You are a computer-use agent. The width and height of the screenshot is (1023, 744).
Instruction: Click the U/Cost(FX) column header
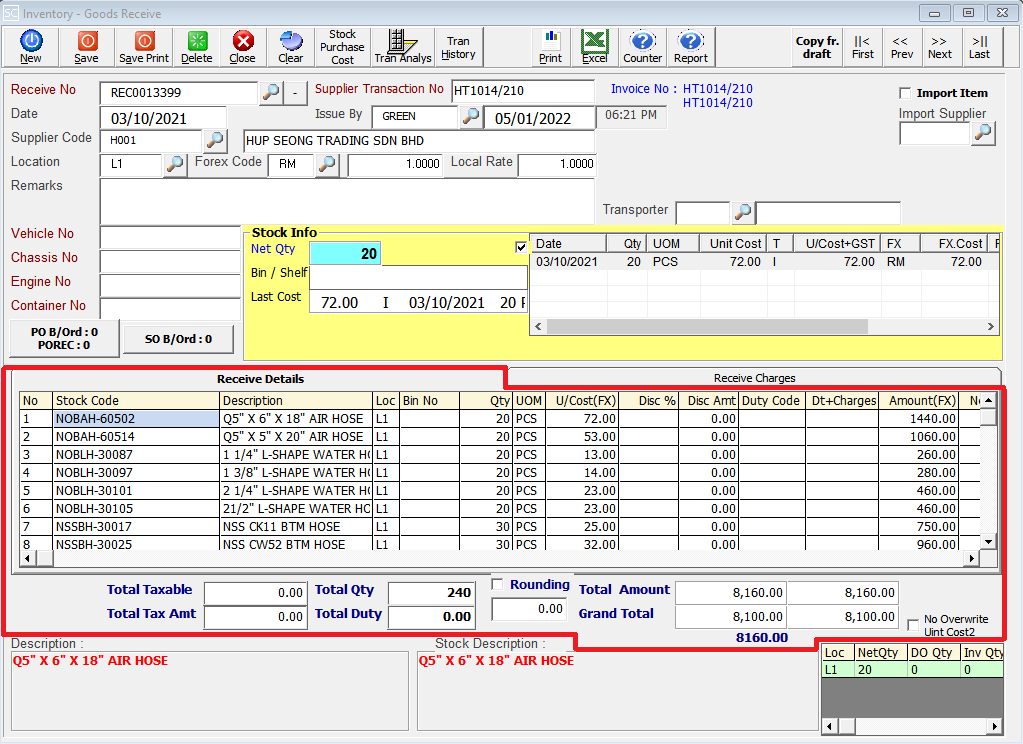tap(582, 400)
